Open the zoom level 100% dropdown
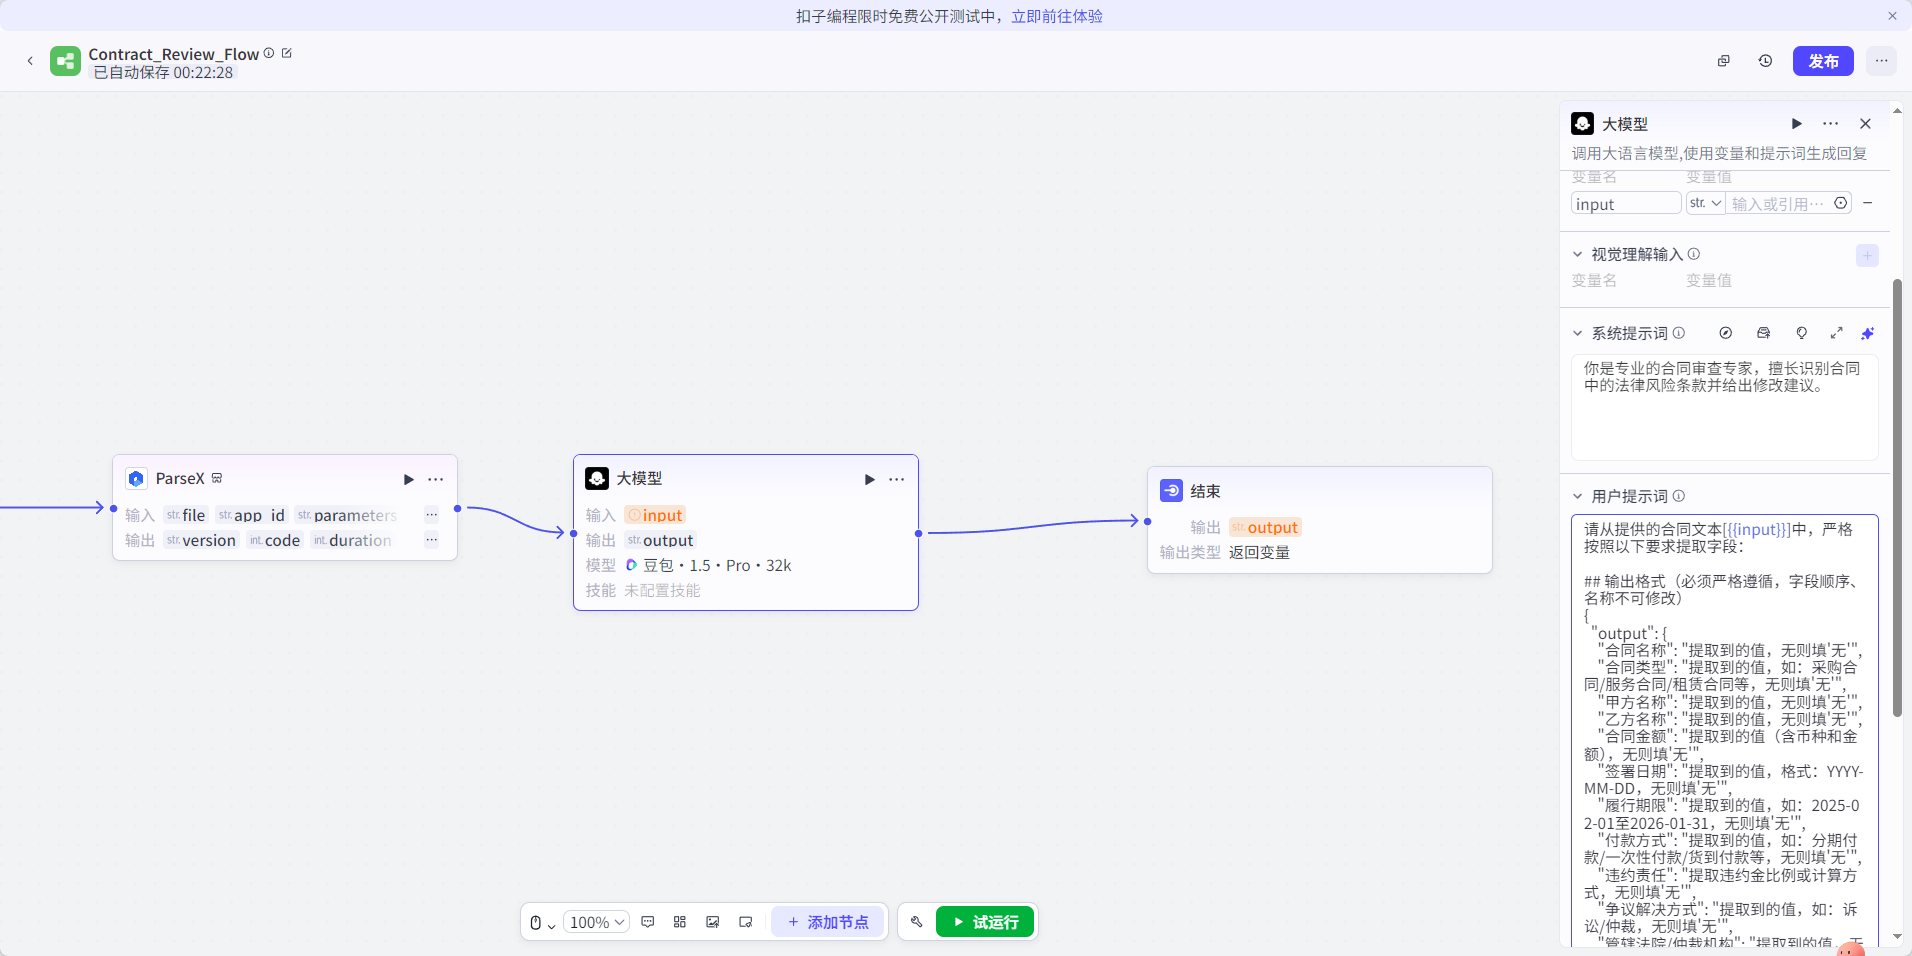Screen dimensions: 1912x956 coord(596,922)
